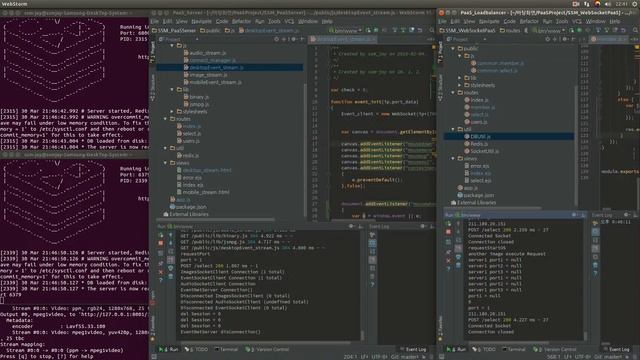Toggle Project side tab in PaaS_Server window
Screen dimensions: 640x360
[x=153, y=52]
